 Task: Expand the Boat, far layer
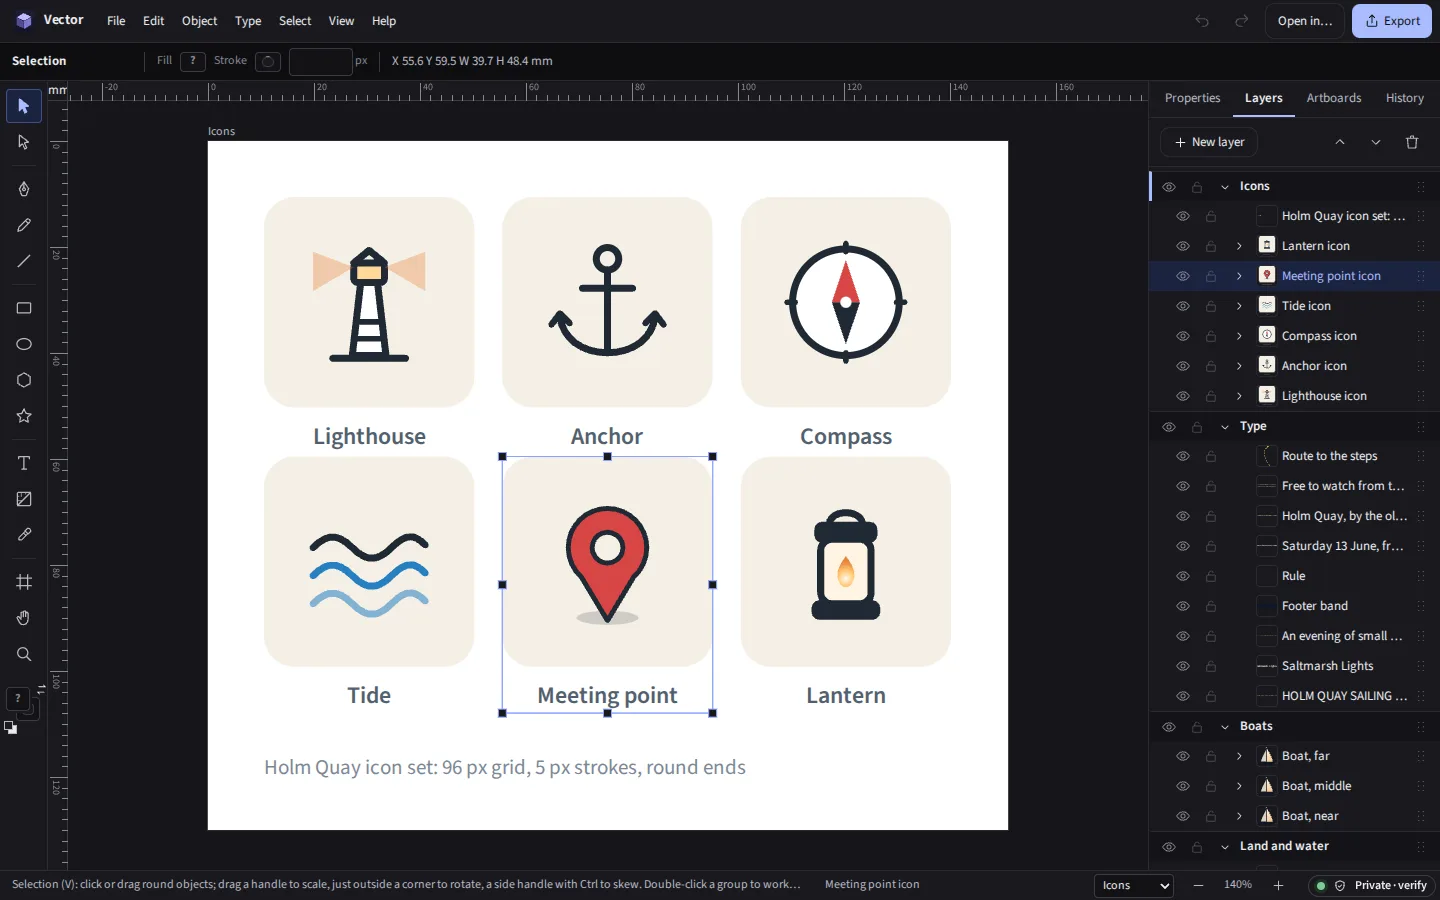coord(1239,756)
